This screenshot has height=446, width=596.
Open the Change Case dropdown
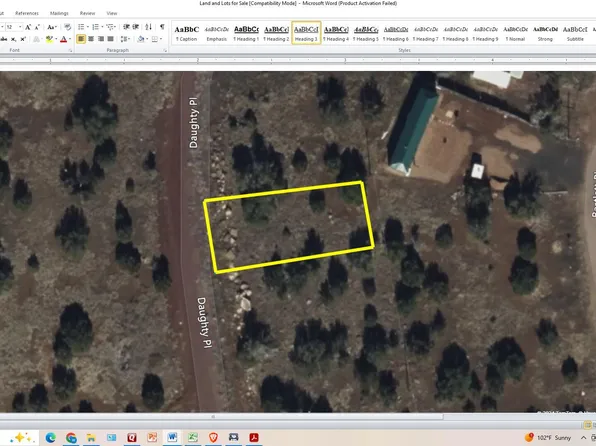pyautogui.click(x=52, y=27)
